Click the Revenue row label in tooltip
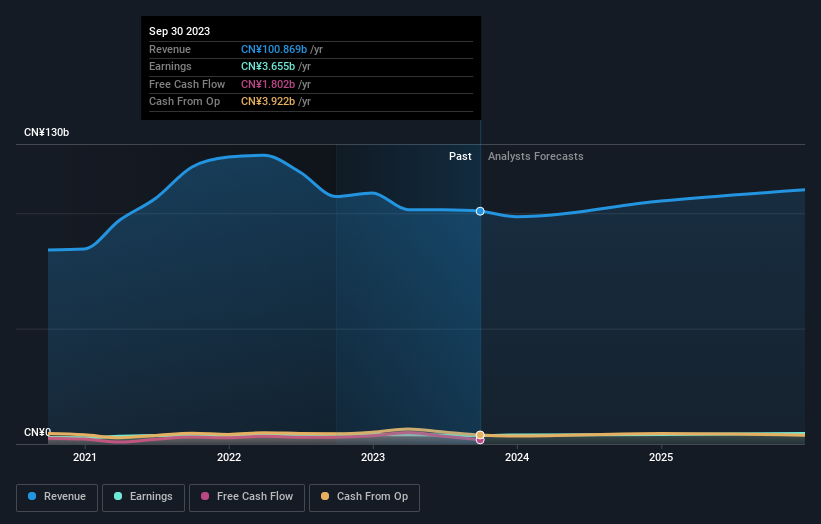Viewport: 821px width, 524px height. 170,49
